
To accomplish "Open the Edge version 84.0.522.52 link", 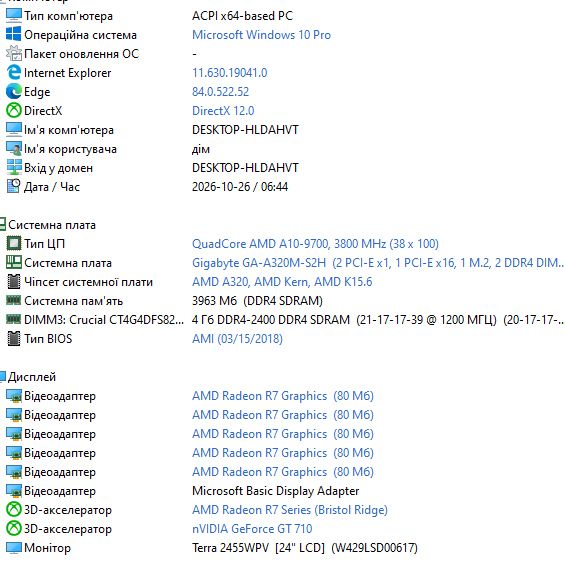I will click(x=220, y=92).
